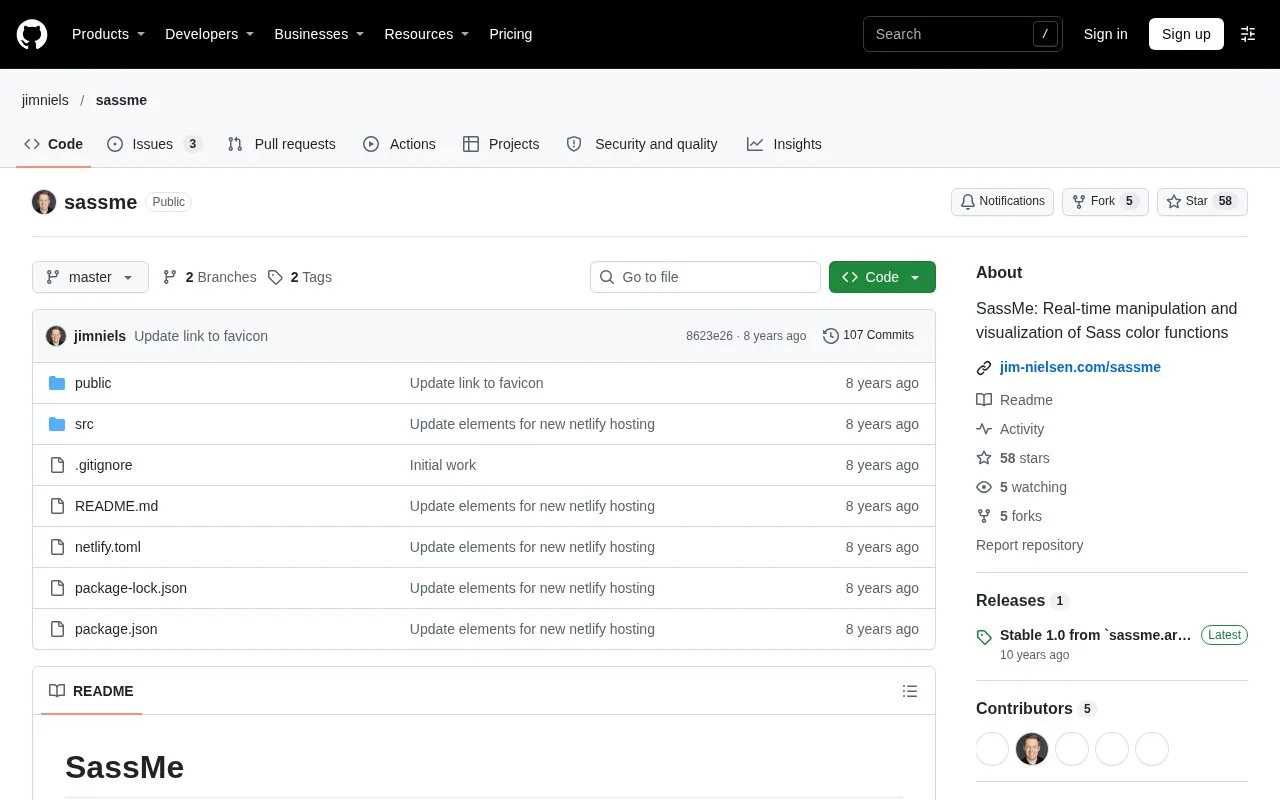Image resolution: width=1280 pixels, height=800 pixels.
Task: Switch to the Issues tab
Action: coord(155,144)
